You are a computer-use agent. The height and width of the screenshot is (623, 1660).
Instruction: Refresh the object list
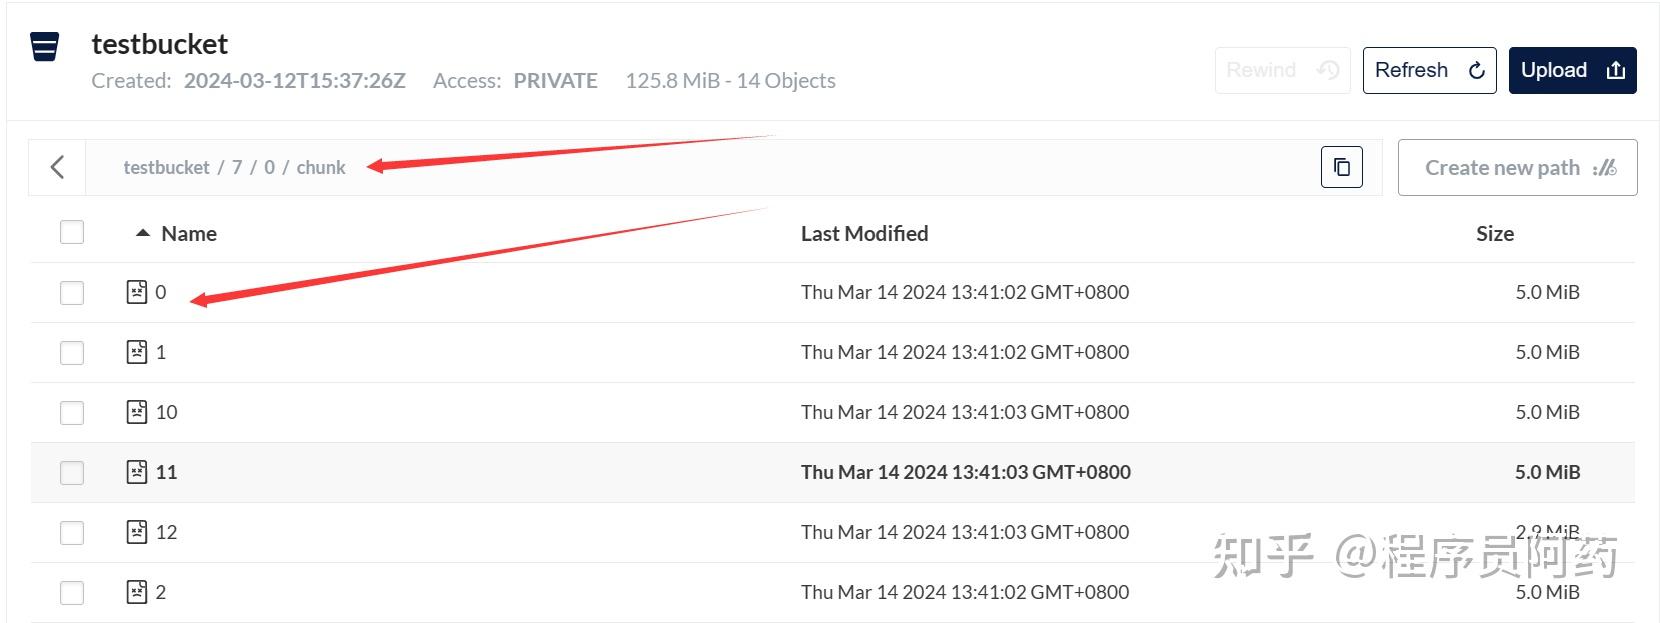click(x=1429, y=70)
